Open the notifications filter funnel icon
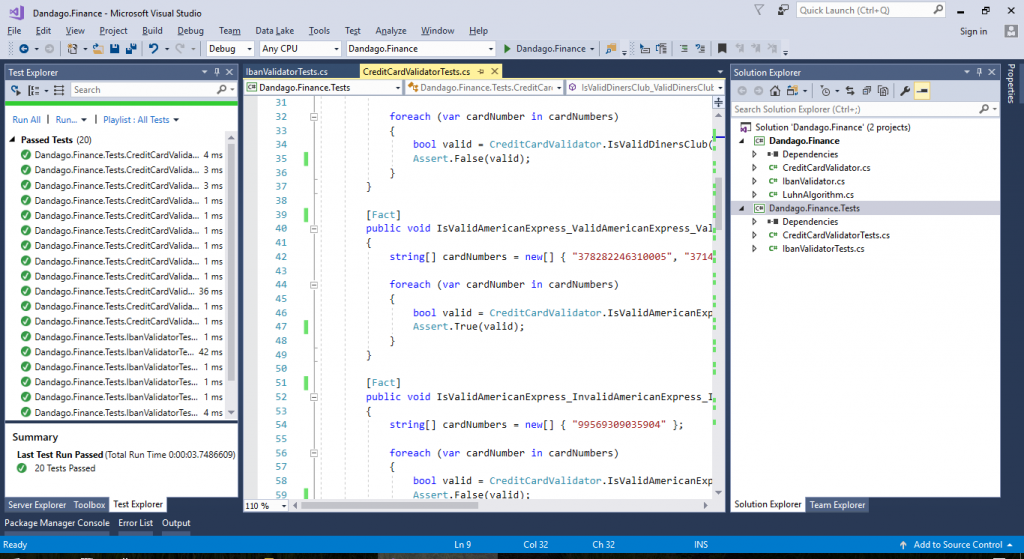This screenshot has height=559, width=1024. pos(758,10)
